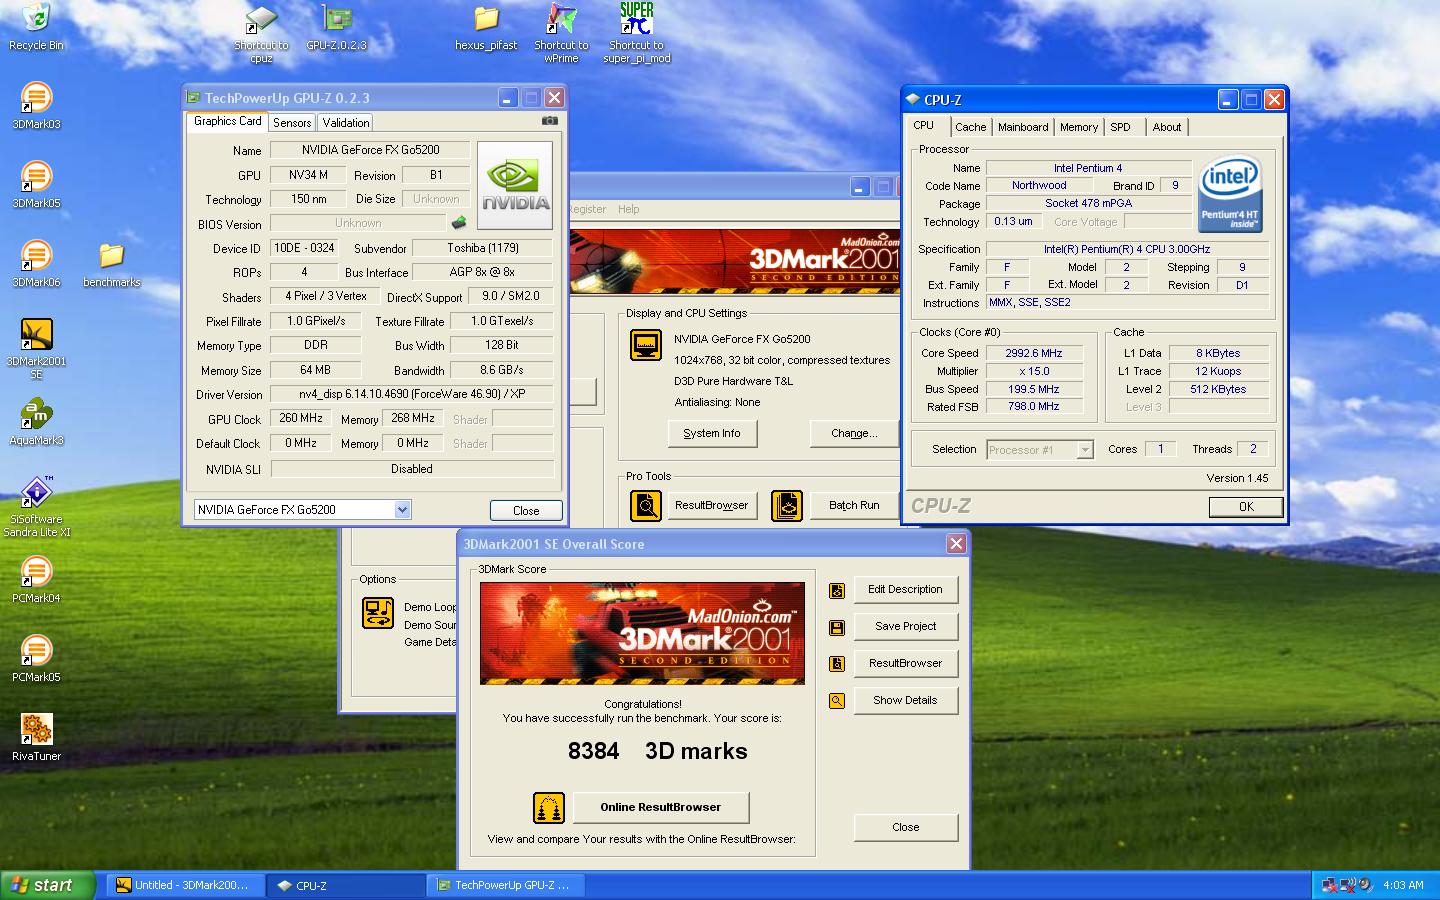Screen dimensions: 1440x900
Task: Switch to the Validation tab in GPU-Z
Action: pos(346,123)
